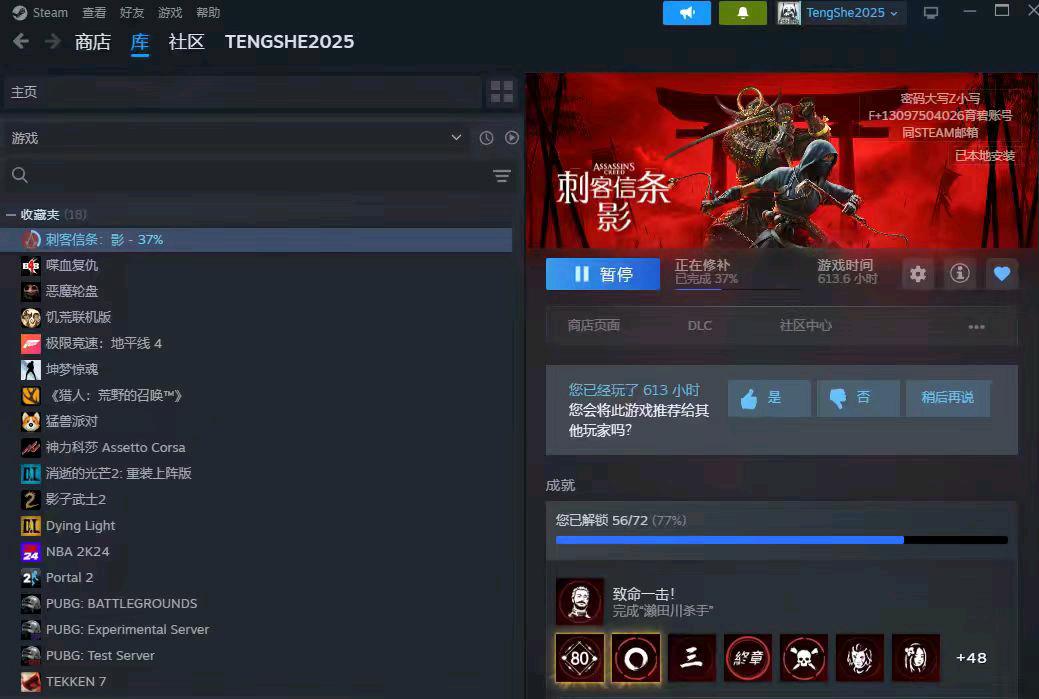Pause the download with 暂停 button
This screenshot has height=699, width=1039.
pos(603,274)
